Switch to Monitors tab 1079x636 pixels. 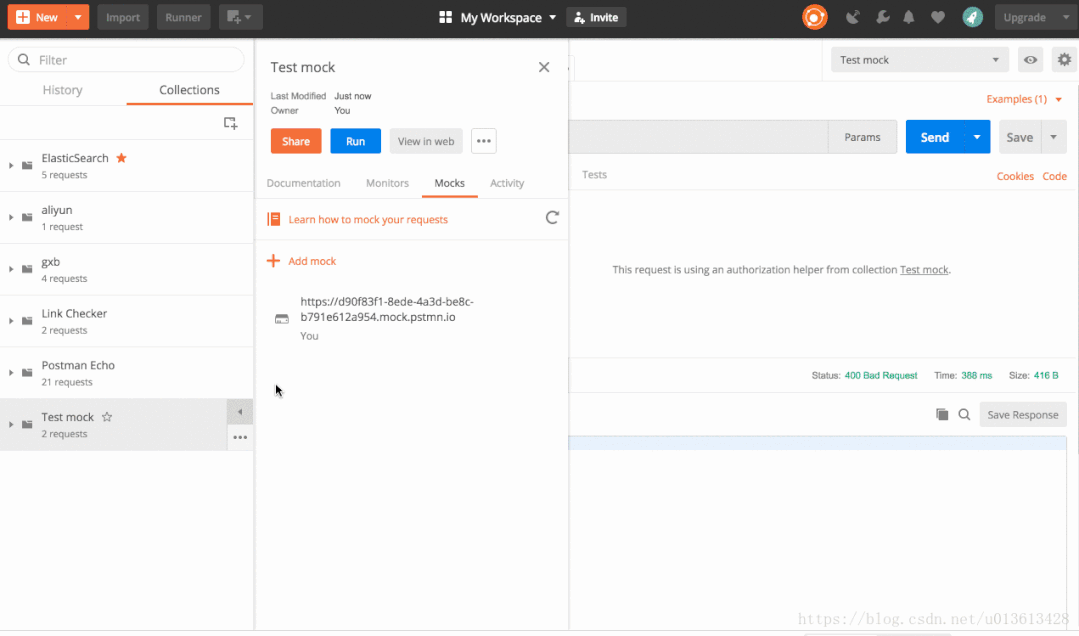click(387, 183)
